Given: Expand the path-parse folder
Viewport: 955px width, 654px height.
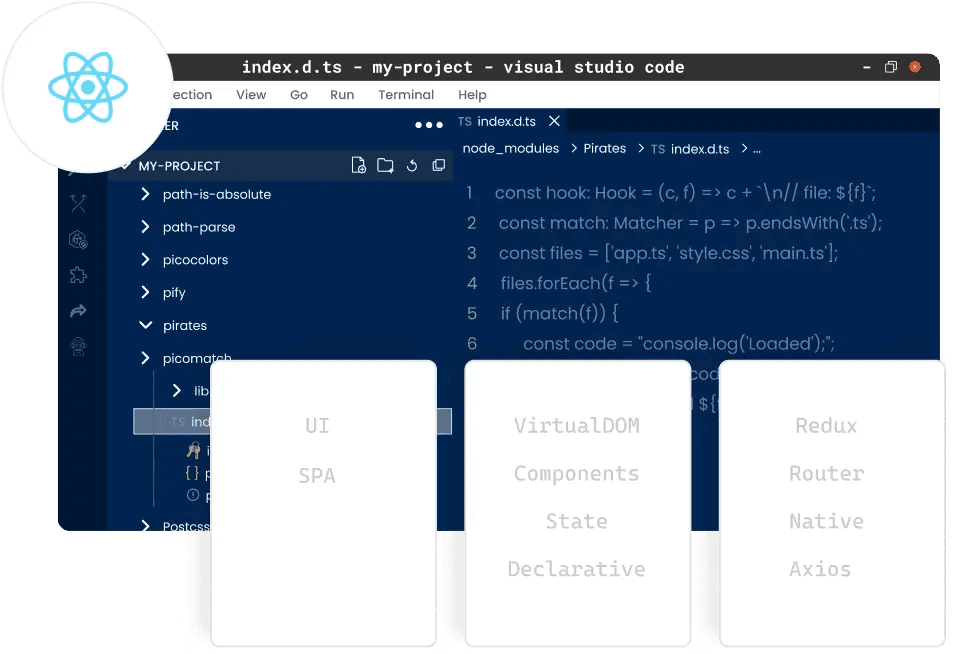Looking at the screenshot, I should 145,227.
